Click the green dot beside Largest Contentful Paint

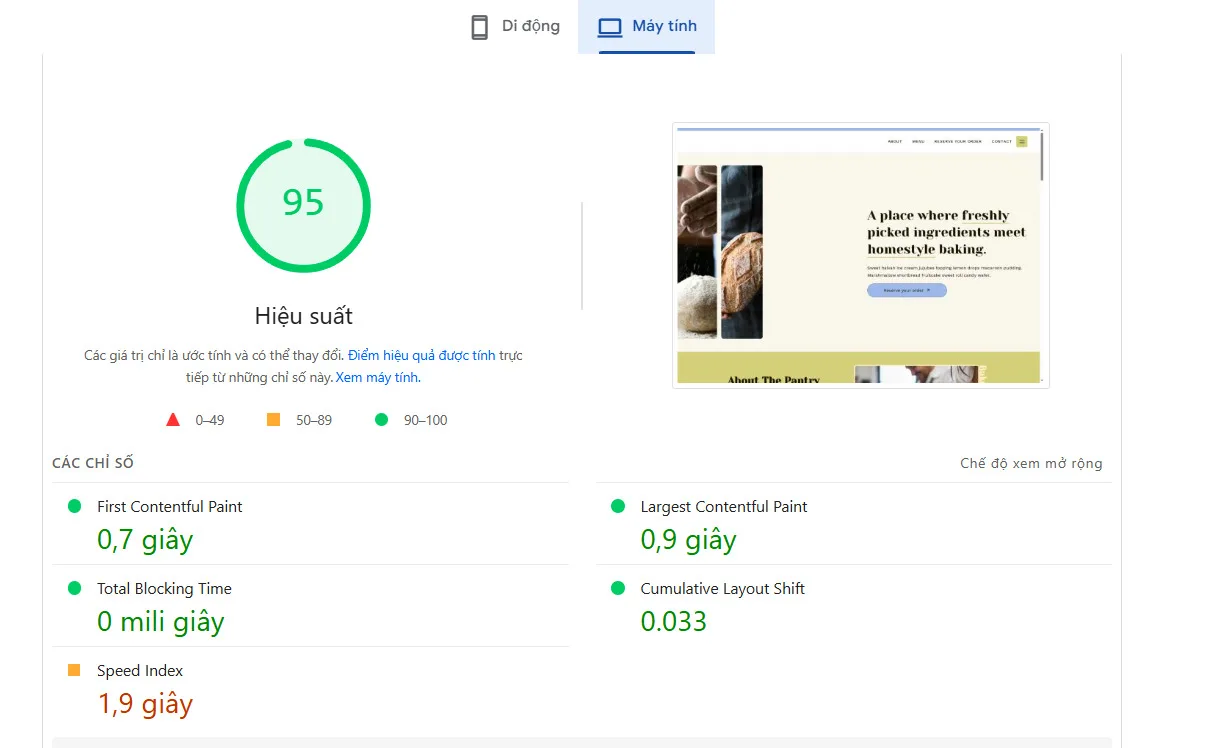617,506
